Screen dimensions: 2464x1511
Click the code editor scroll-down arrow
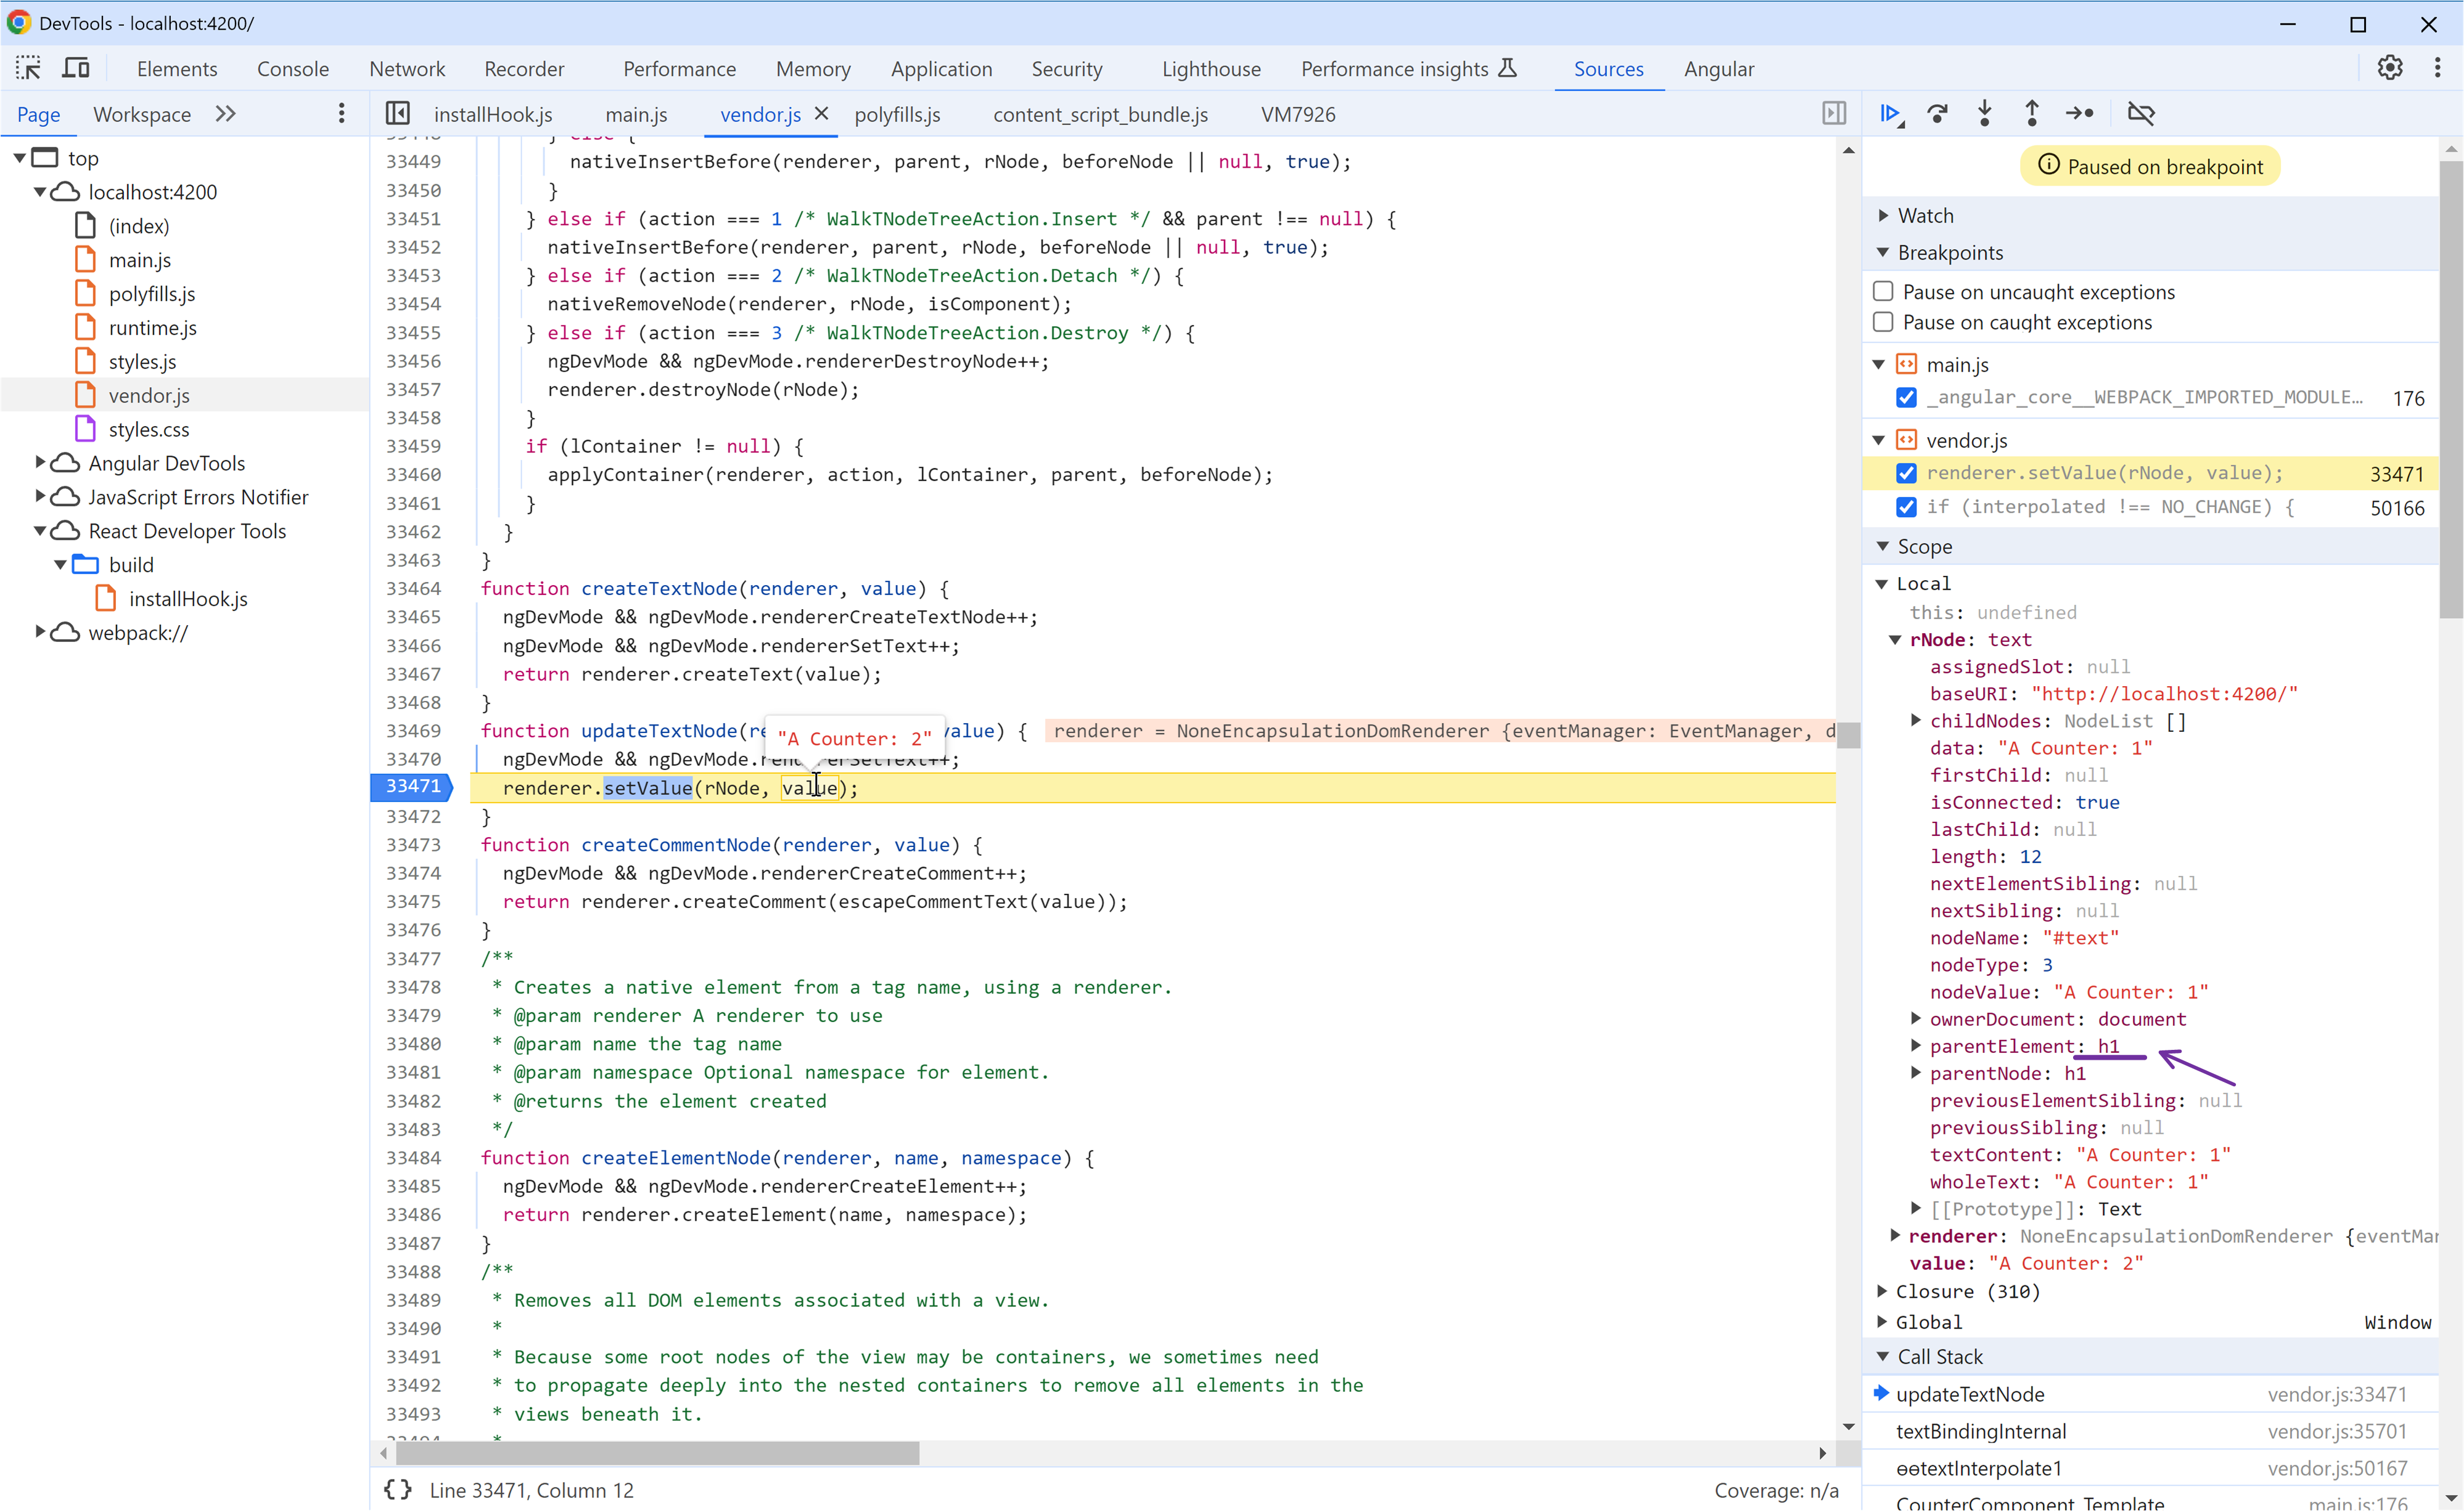pos(1848,1427)
